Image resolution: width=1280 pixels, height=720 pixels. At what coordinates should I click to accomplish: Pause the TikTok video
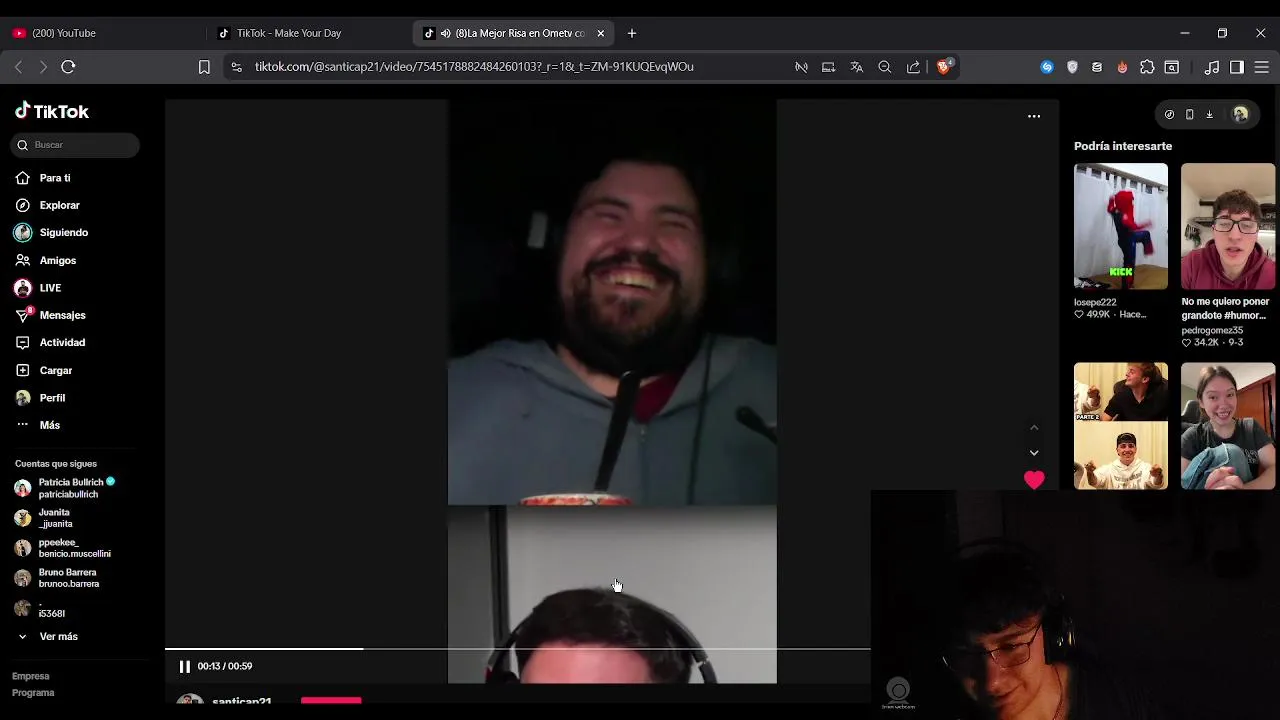click(x=184, y=666)
